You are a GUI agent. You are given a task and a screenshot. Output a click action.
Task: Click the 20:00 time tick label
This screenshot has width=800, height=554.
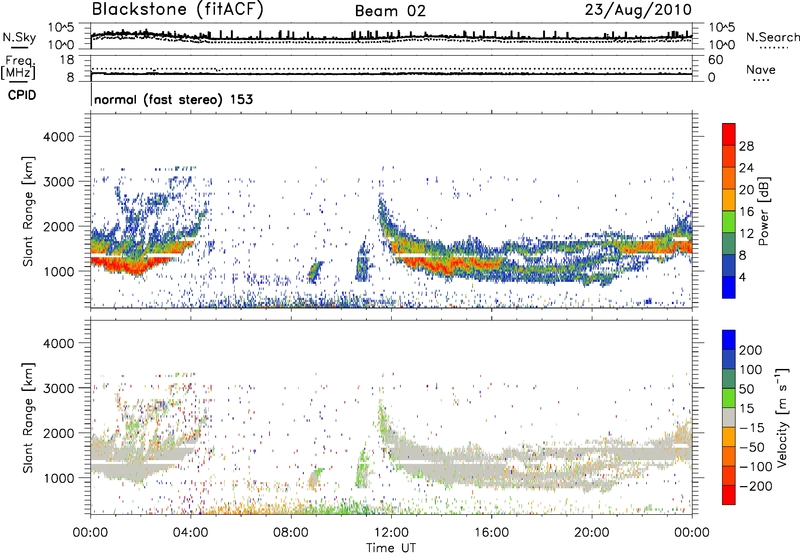pyautogui.click(x=591, y=533)
